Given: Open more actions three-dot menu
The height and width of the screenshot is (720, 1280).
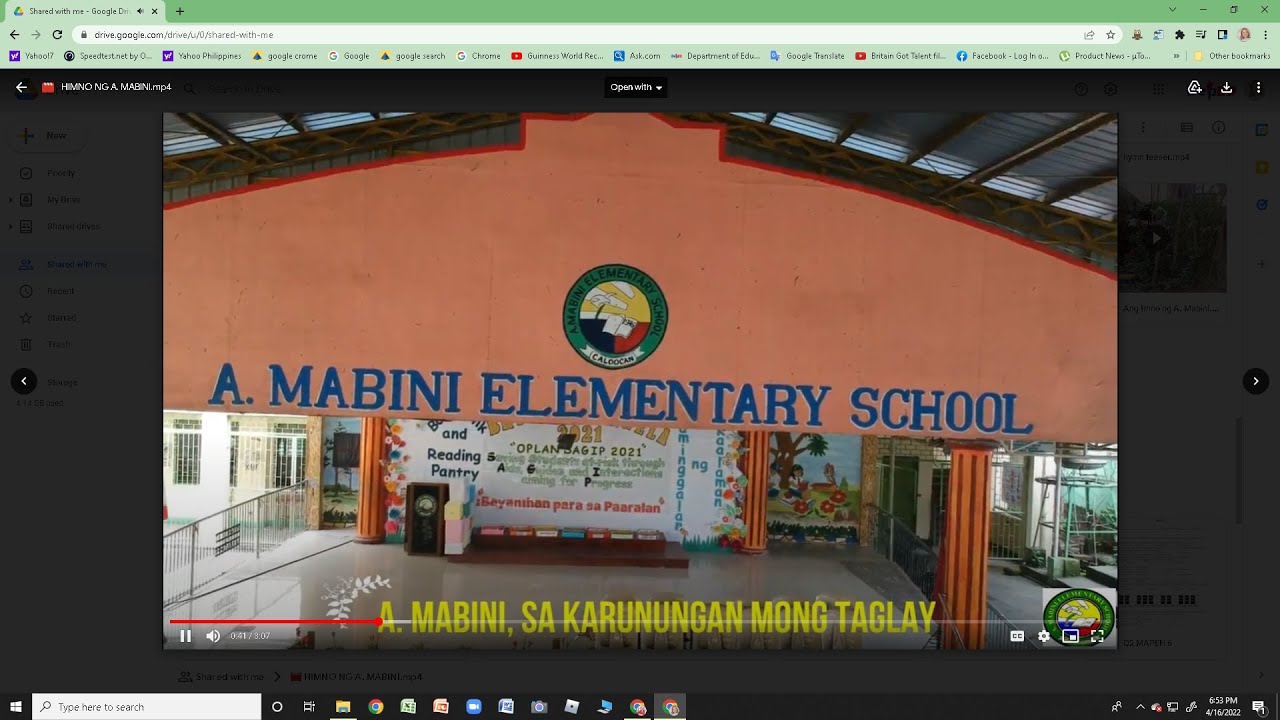Looking at the screenshot, I should [x=1259, y=88].
